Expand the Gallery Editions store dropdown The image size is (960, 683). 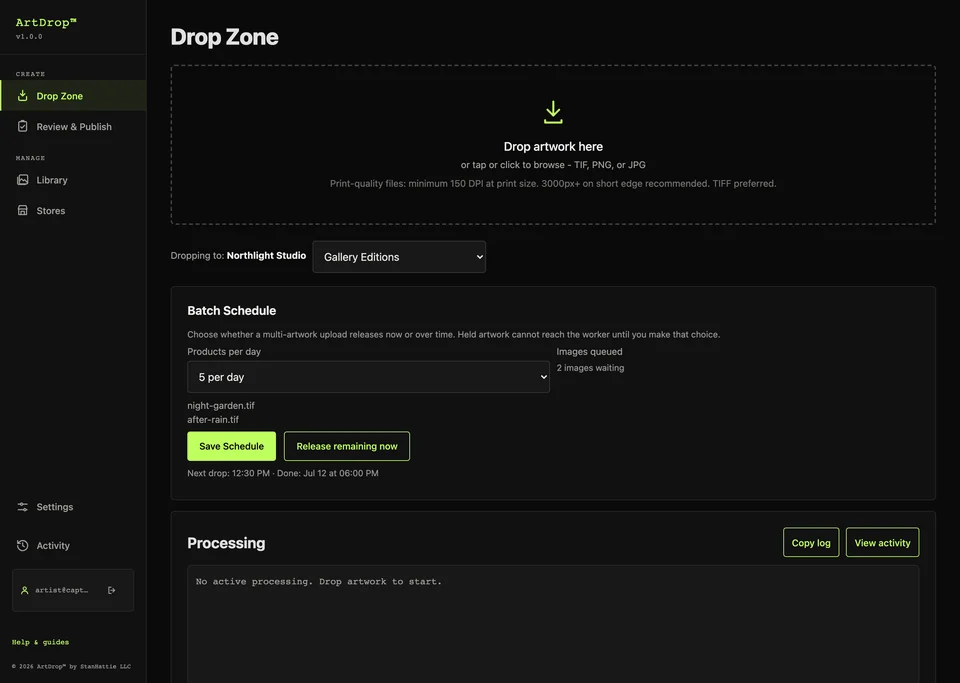(399, 257)
